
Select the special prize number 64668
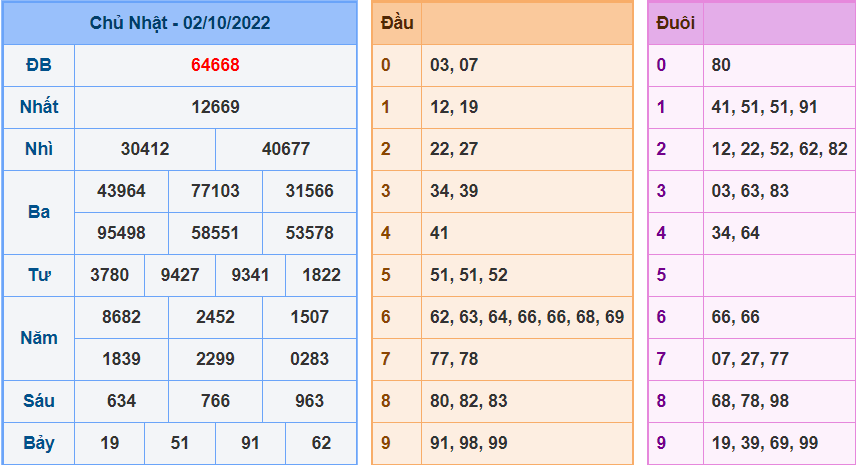[215, 65]
